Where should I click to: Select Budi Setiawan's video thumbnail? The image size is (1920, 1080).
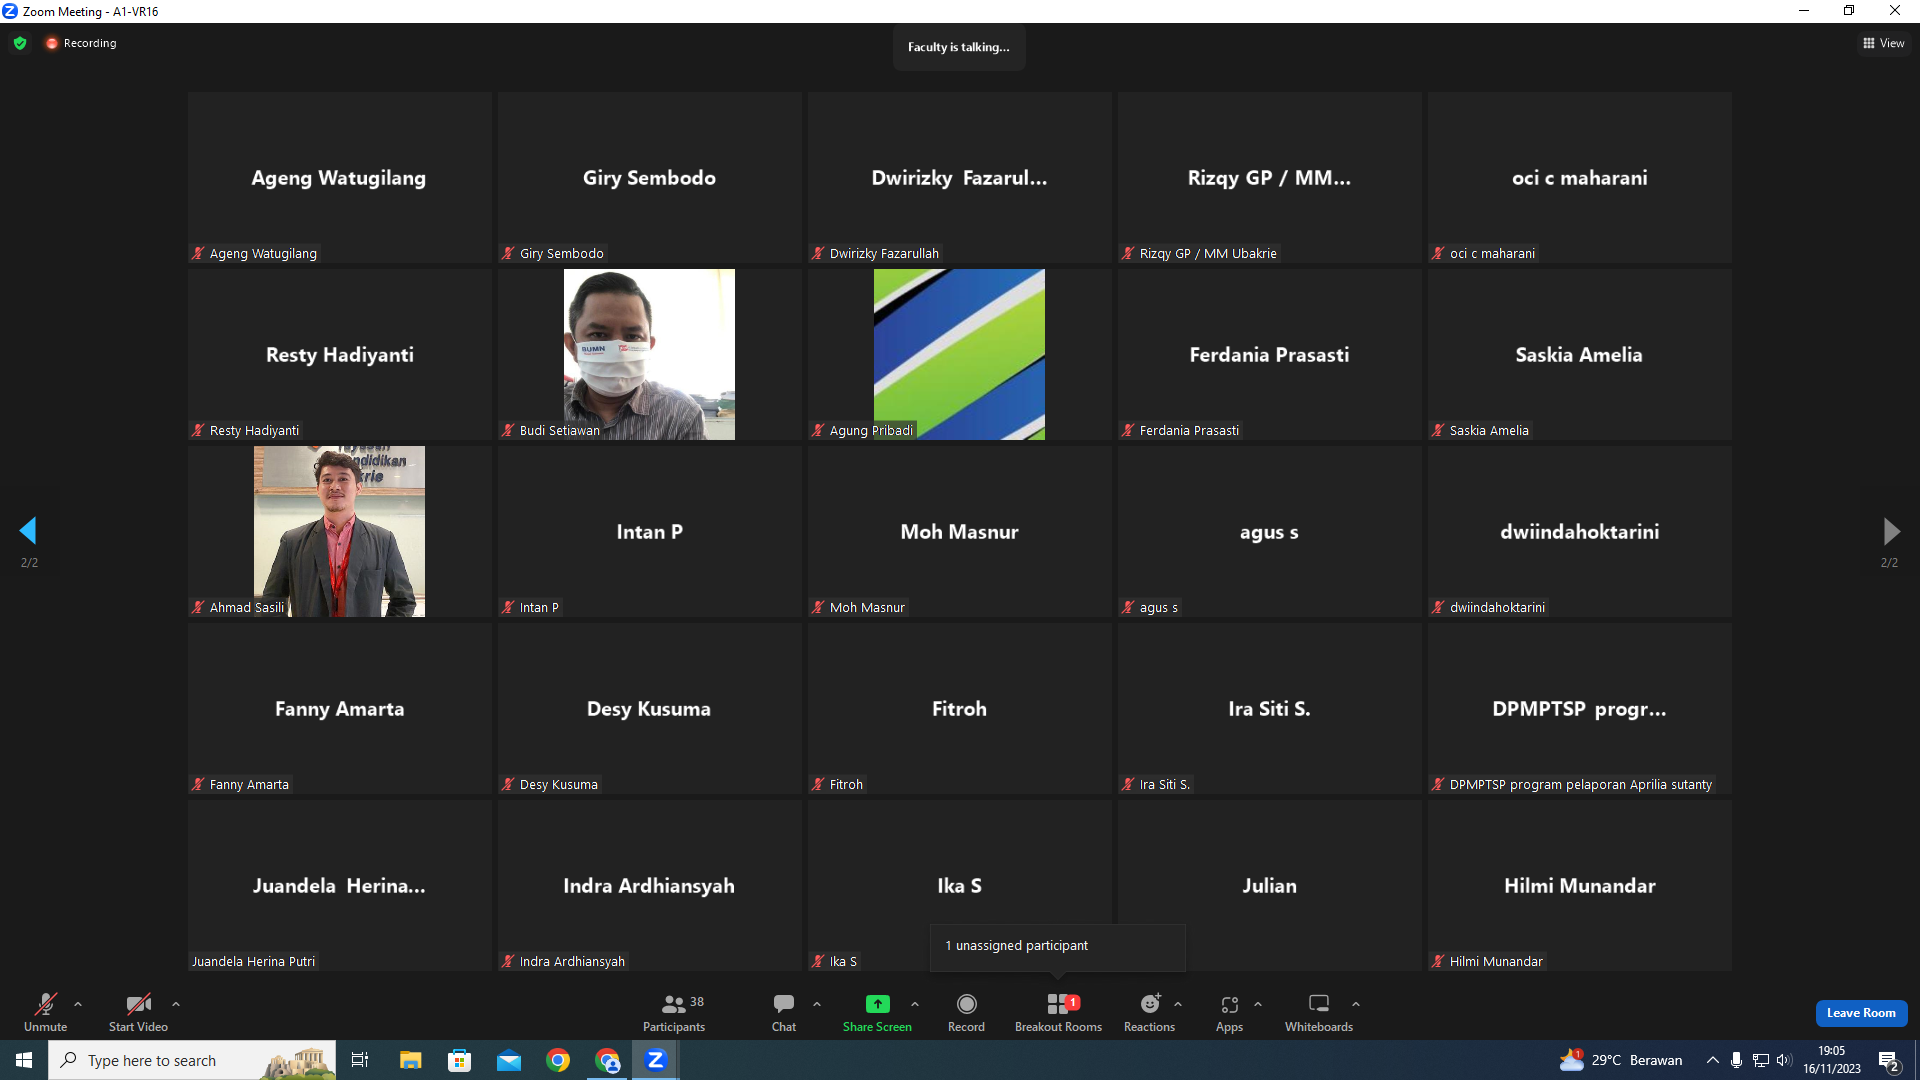point(649,354)
